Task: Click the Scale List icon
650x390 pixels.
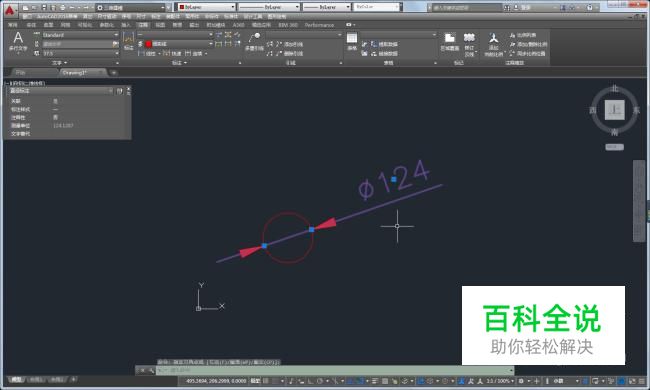Action: pyautogui.click(x=513, y=35)
